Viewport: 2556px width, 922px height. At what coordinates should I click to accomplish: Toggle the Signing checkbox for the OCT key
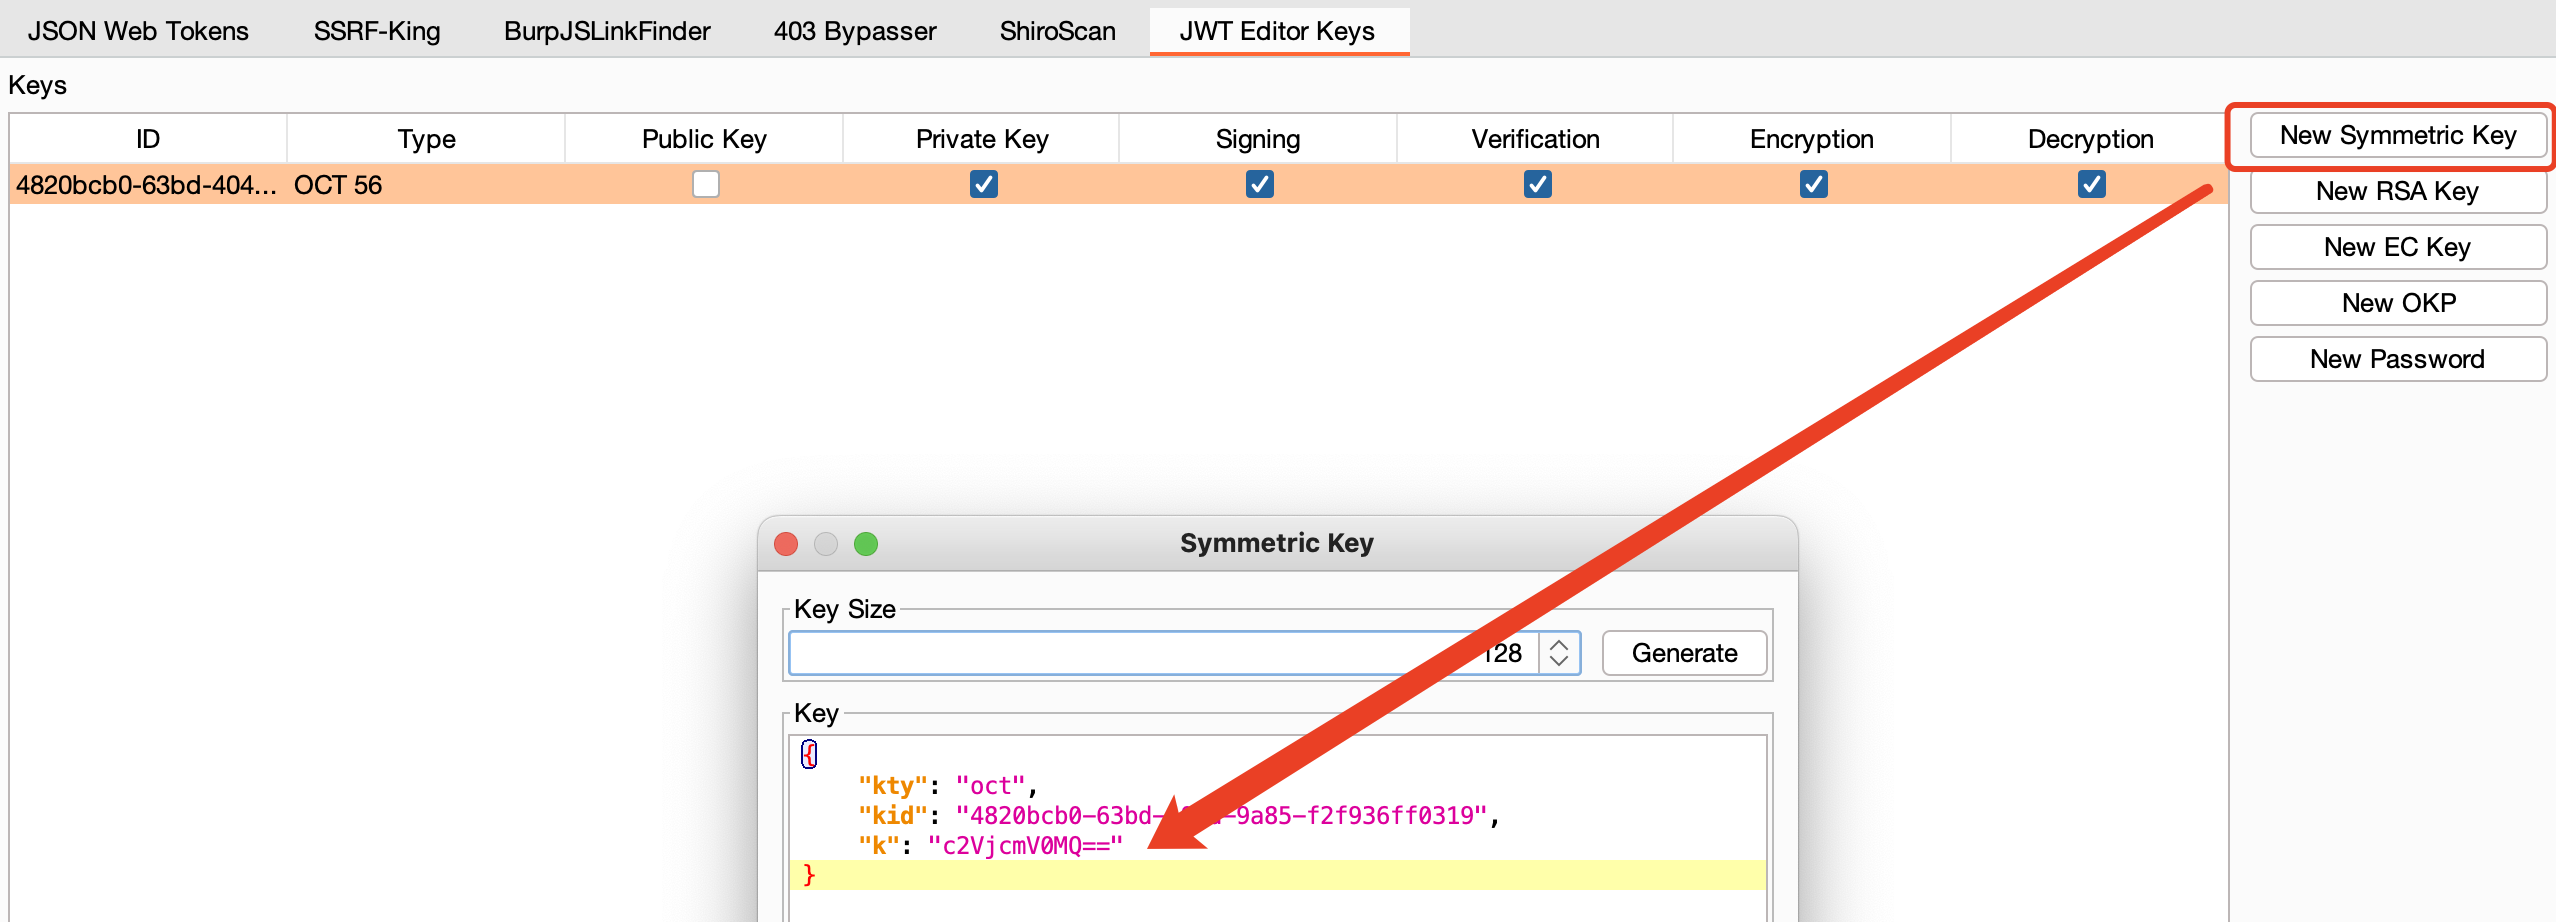coord(1260,184)
